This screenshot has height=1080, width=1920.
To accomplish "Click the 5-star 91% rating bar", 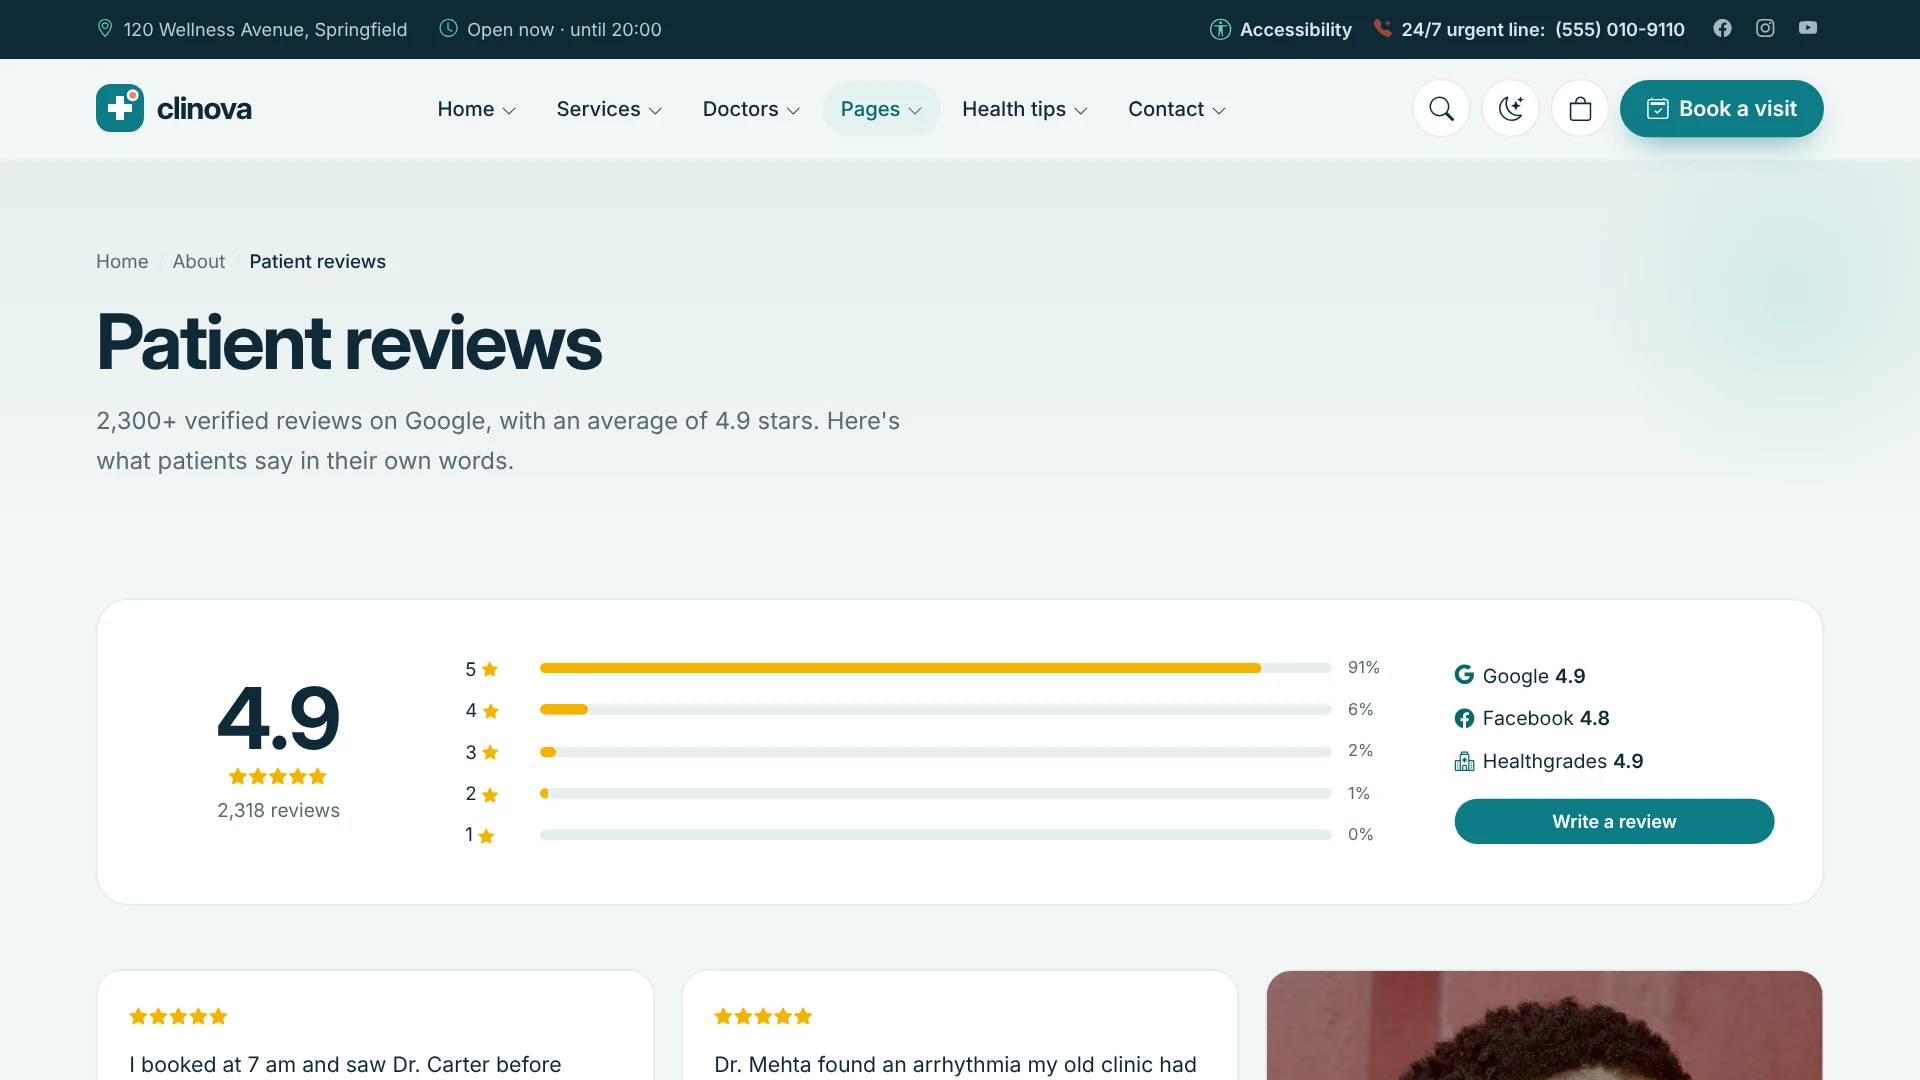I will pos(935,668).
